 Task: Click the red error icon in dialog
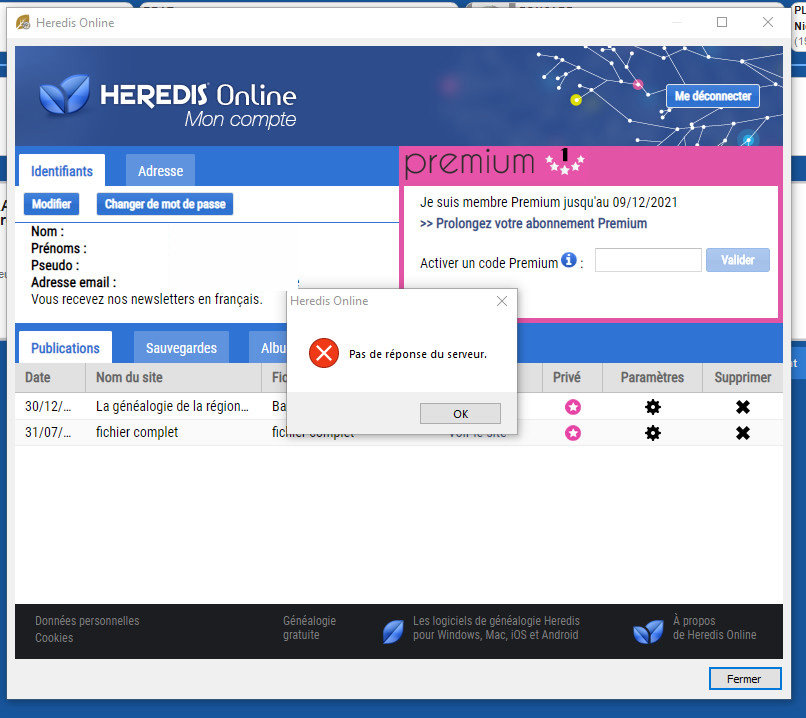pyautogui.click(x=324, y=353)
